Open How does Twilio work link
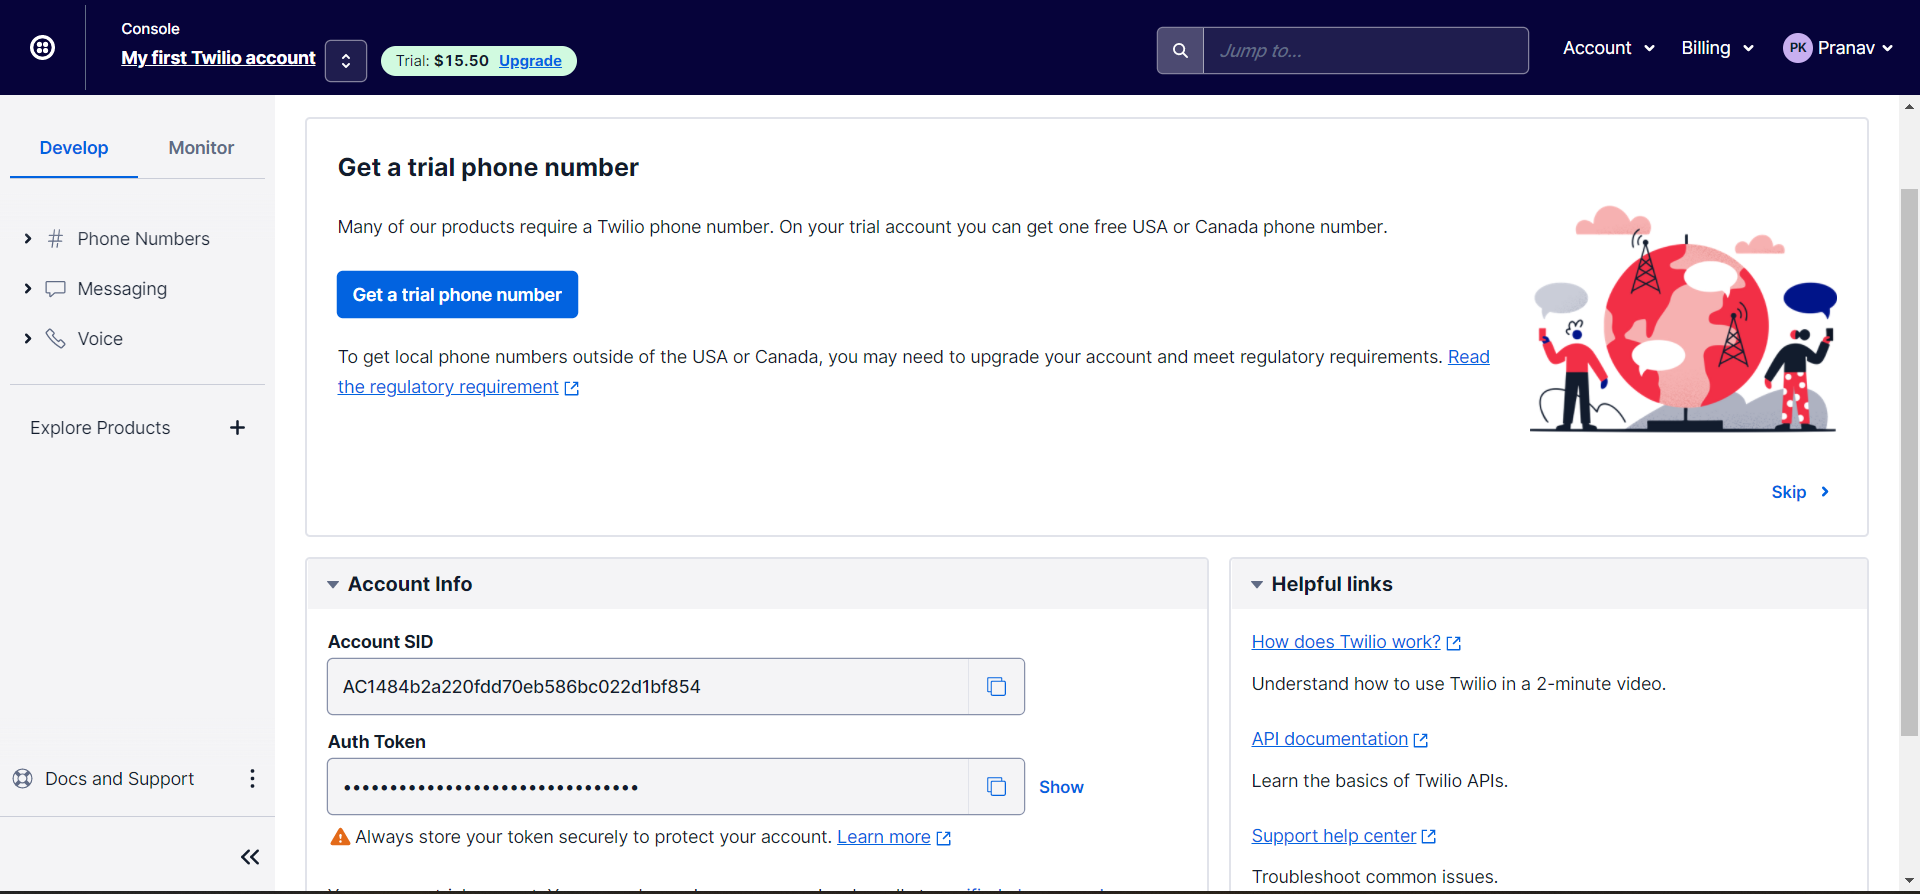The width and height of the screenshot is (1920, 894). [x=1346, y=642]
